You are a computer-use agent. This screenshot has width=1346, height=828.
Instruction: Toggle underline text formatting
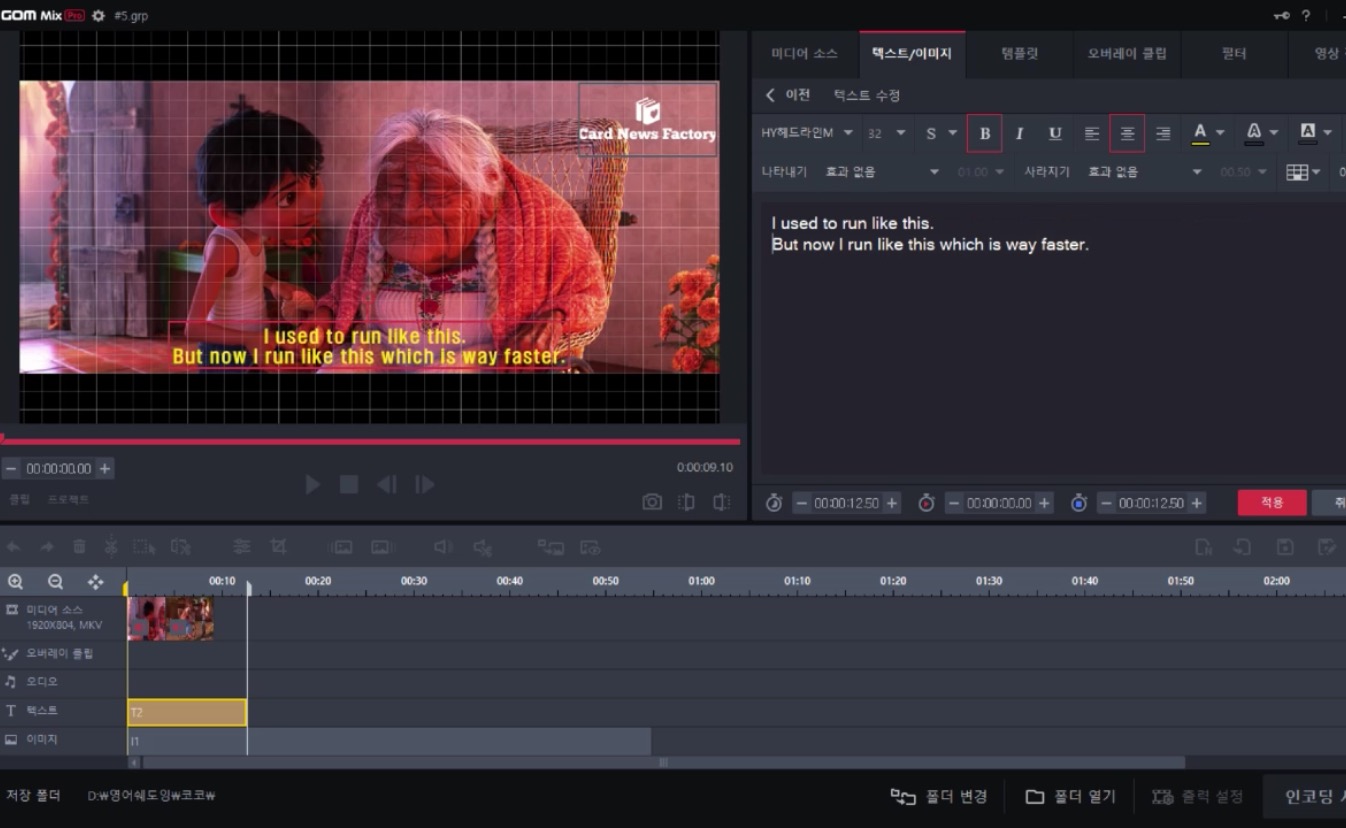[1054, 133]
